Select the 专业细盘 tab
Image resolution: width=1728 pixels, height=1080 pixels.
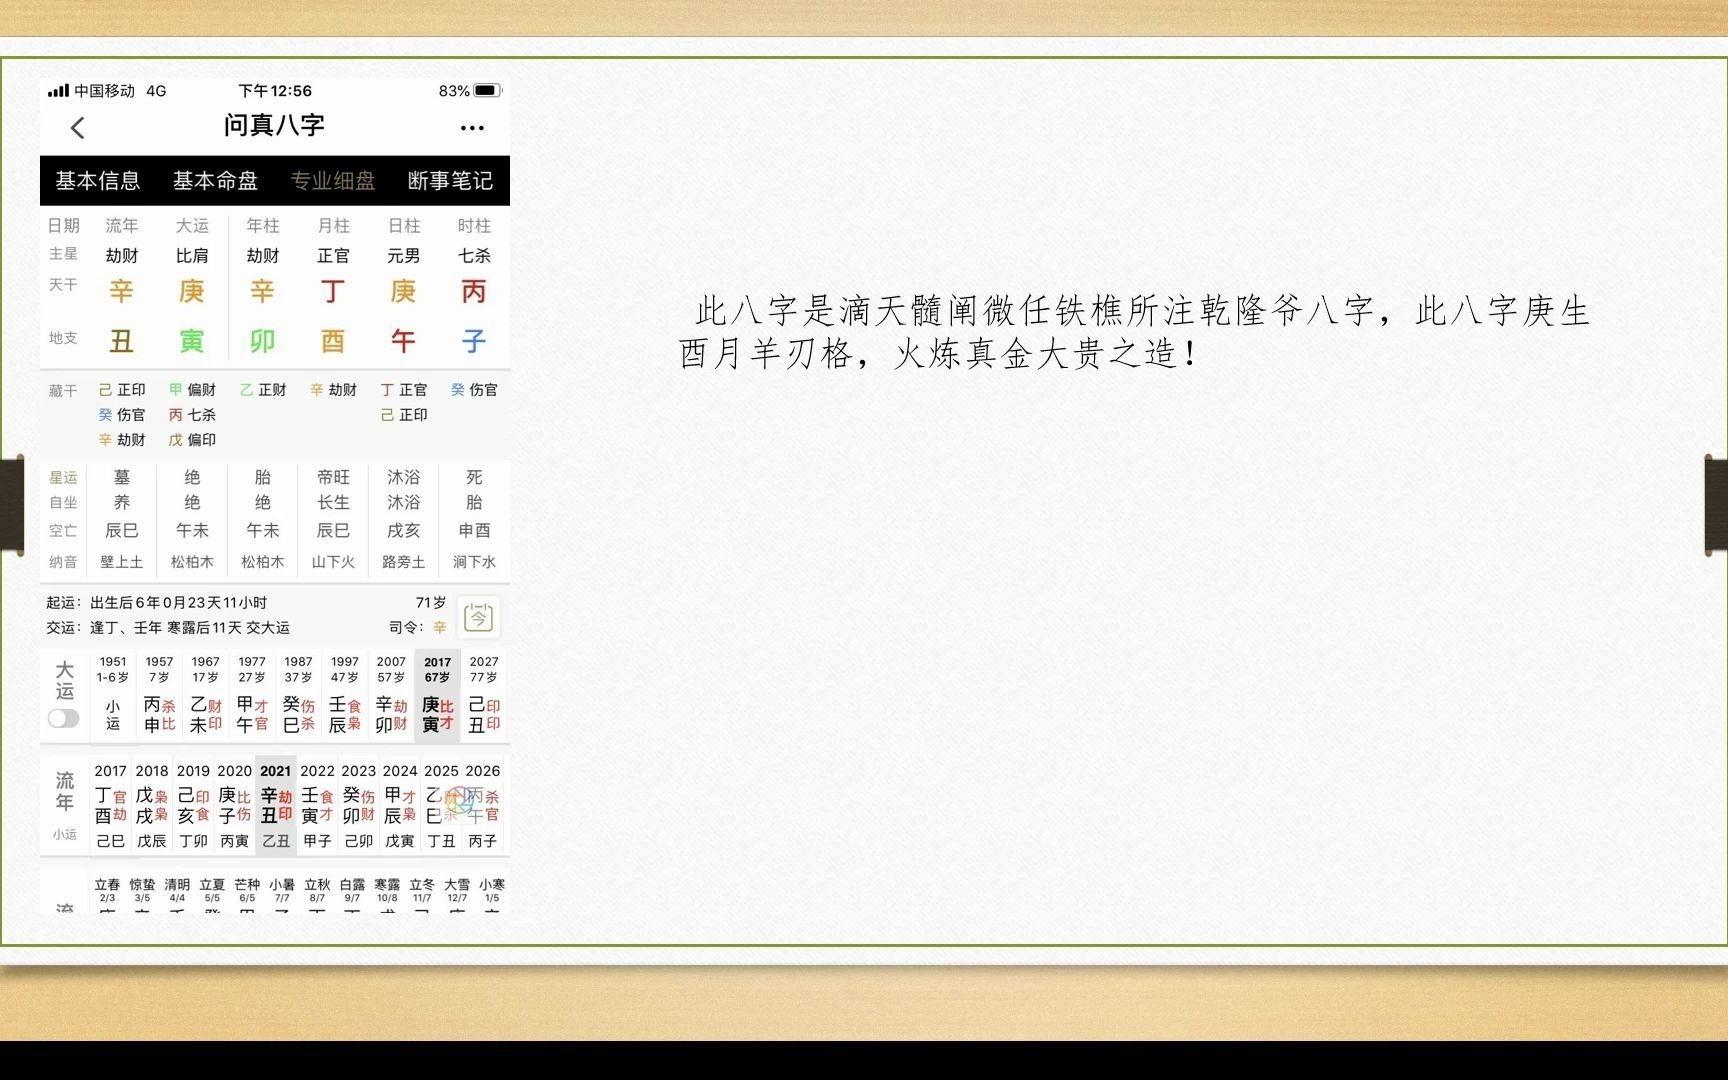click(x=333, y=181)
